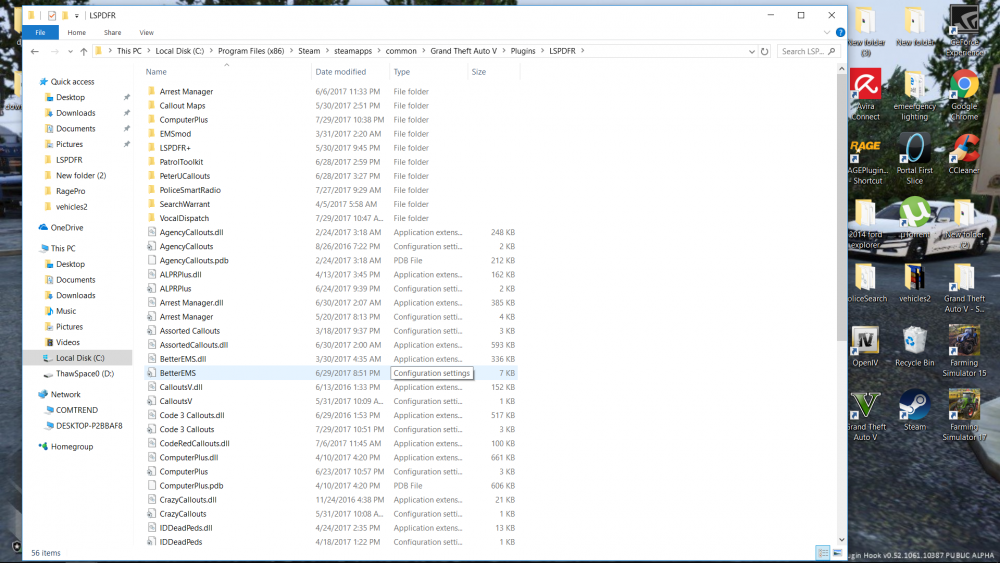Select the BetterEMS configuration settings file
This screenshot has width=1000, height=563.
[331, 373]
